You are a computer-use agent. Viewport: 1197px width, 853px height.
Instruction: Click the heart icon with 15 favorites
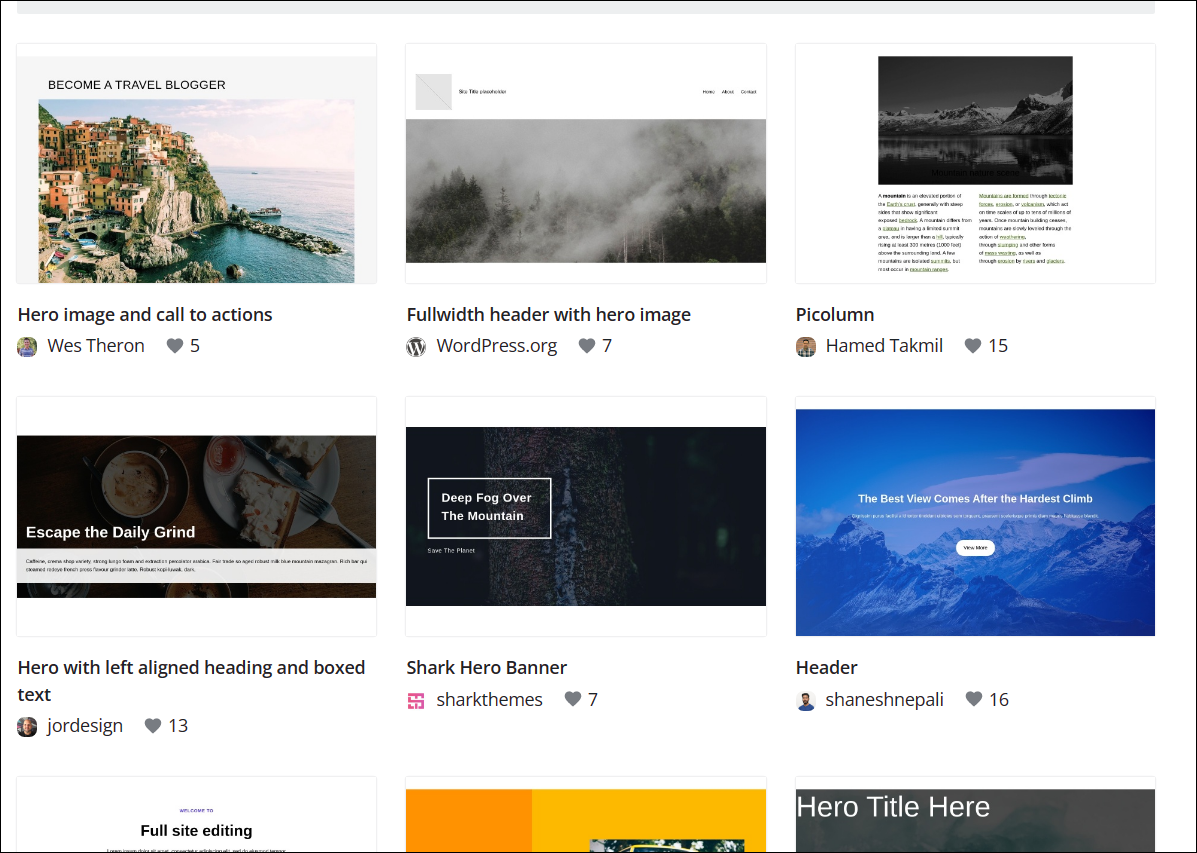(x=973, y=346)
